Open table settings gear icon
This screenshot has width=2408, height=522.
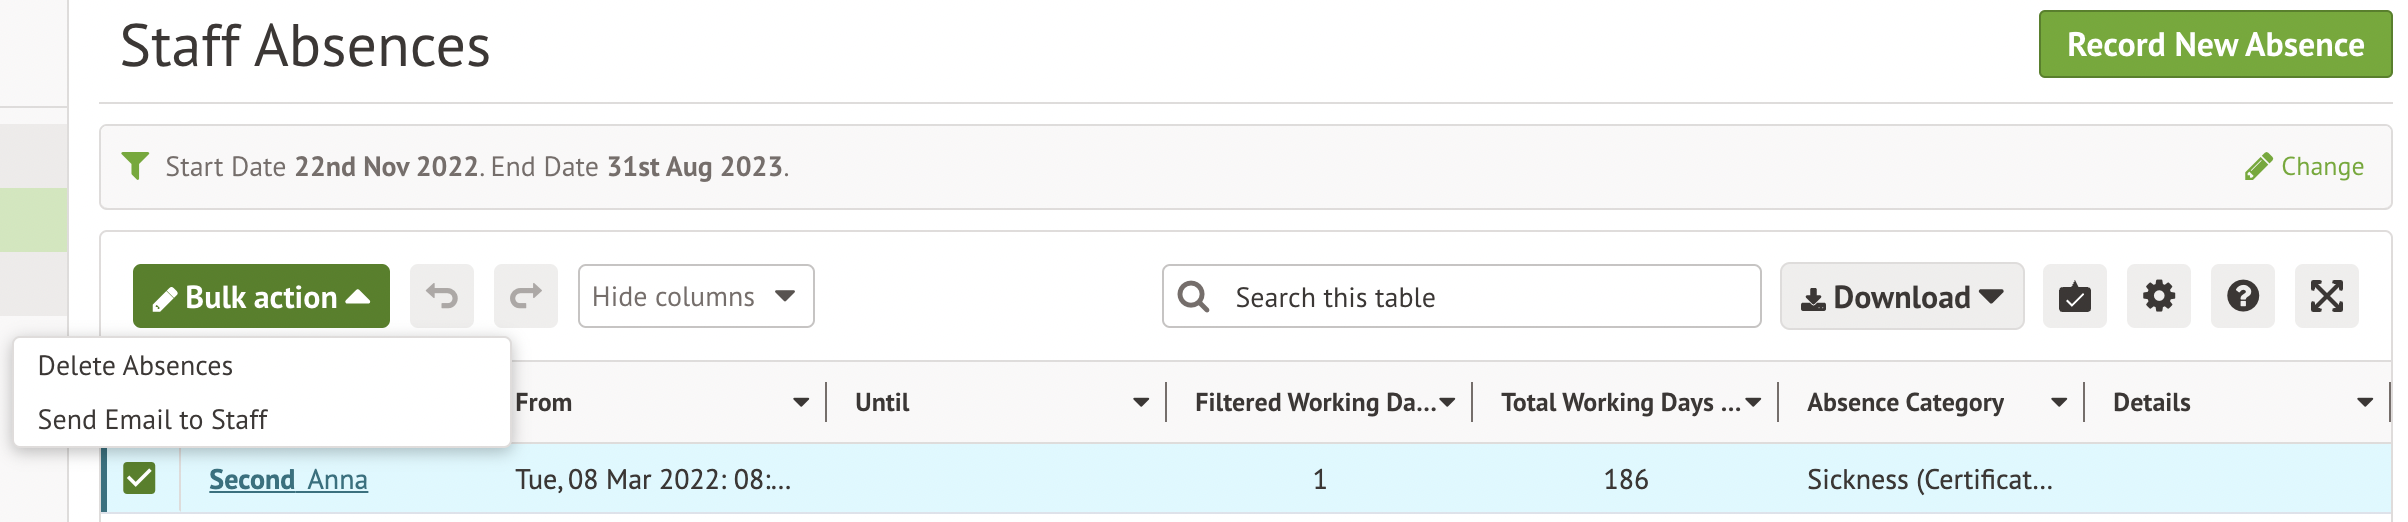2158,296
